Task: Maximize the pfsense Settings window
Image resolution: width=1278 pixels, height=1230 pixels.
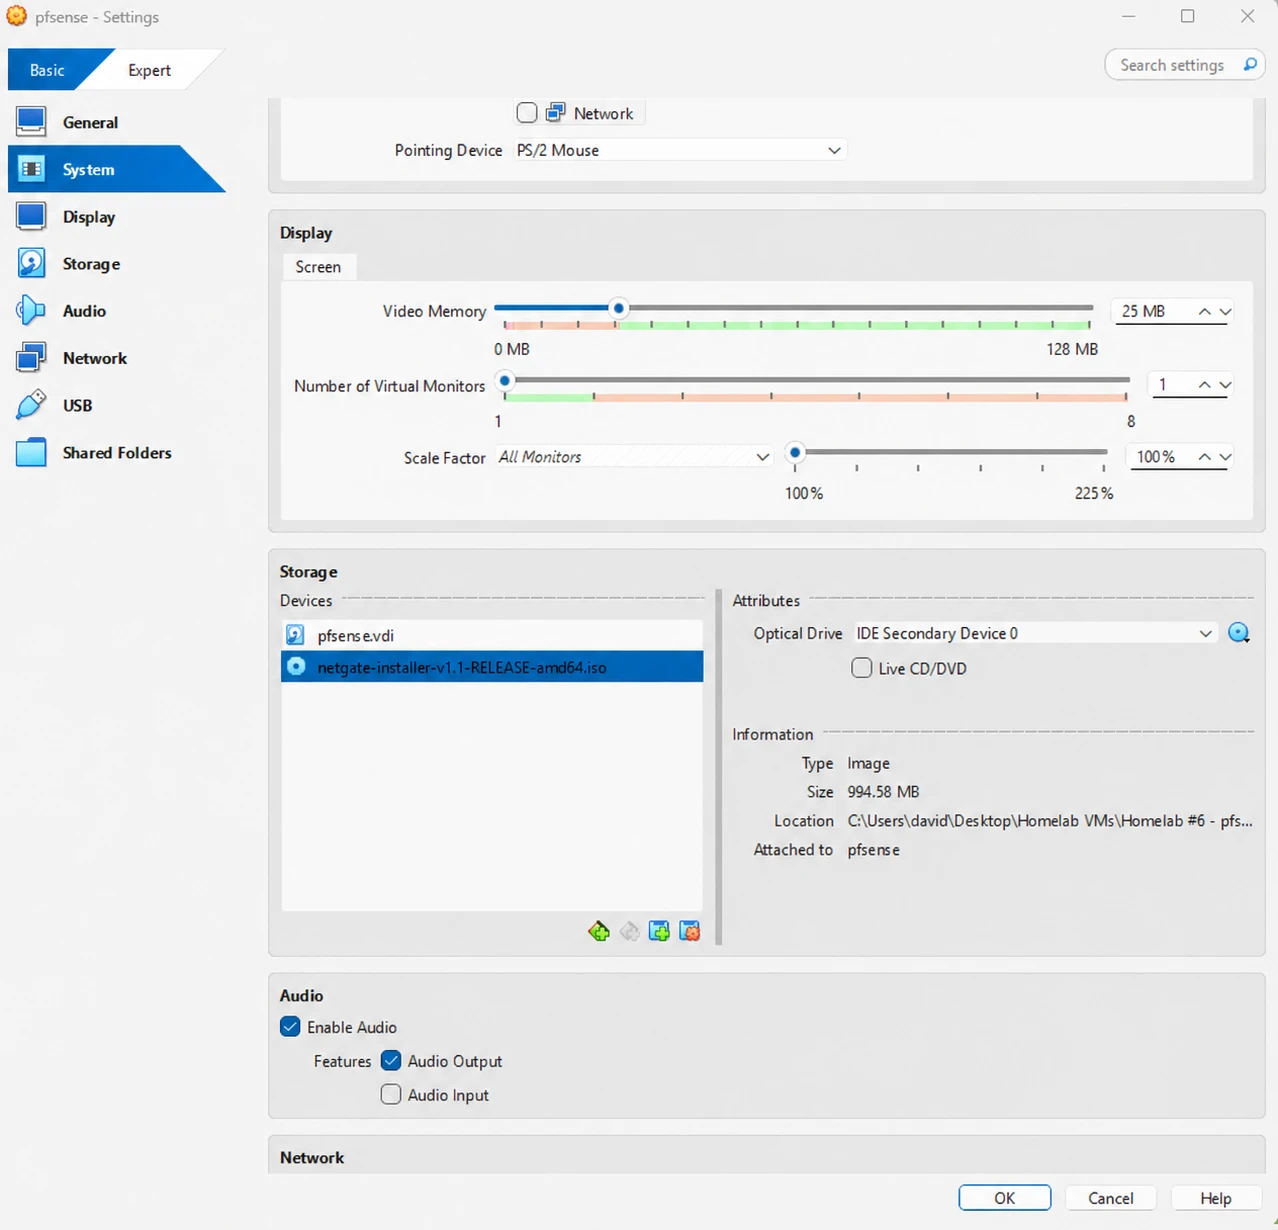Action: pyautogui.click(x=1187, y=16)
